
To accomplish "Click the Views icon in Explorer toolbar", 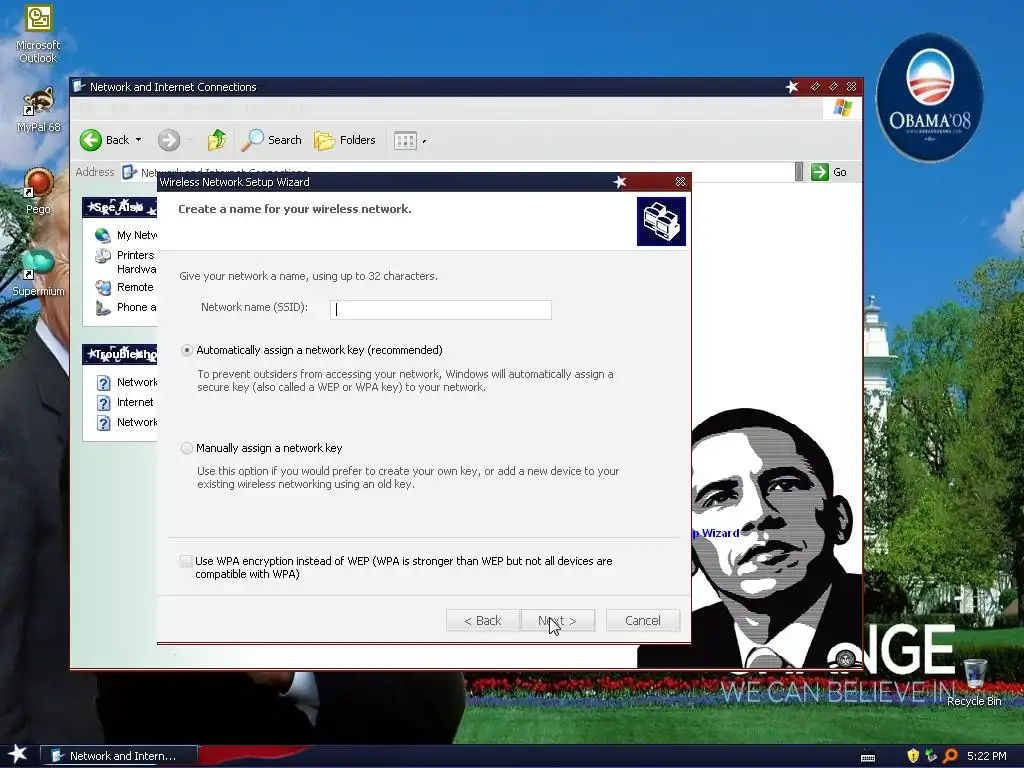I will [x=406, y=140].
